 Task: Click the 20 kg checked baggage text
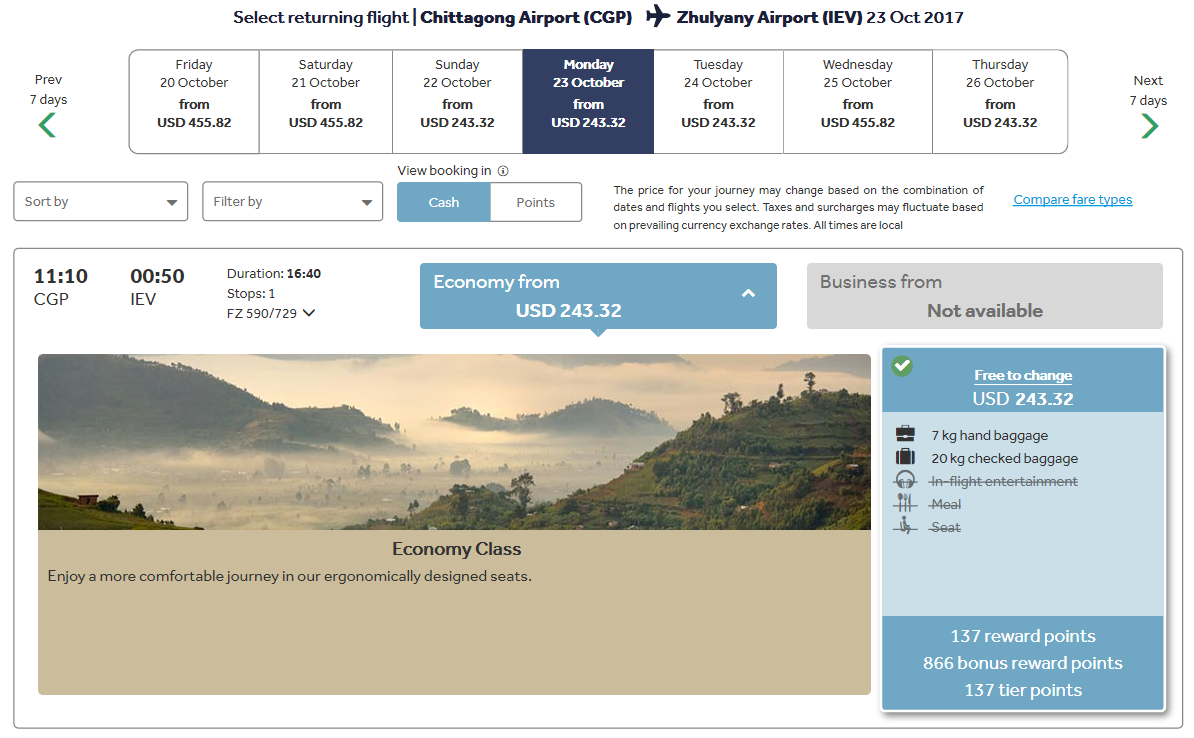point(1004,458)
